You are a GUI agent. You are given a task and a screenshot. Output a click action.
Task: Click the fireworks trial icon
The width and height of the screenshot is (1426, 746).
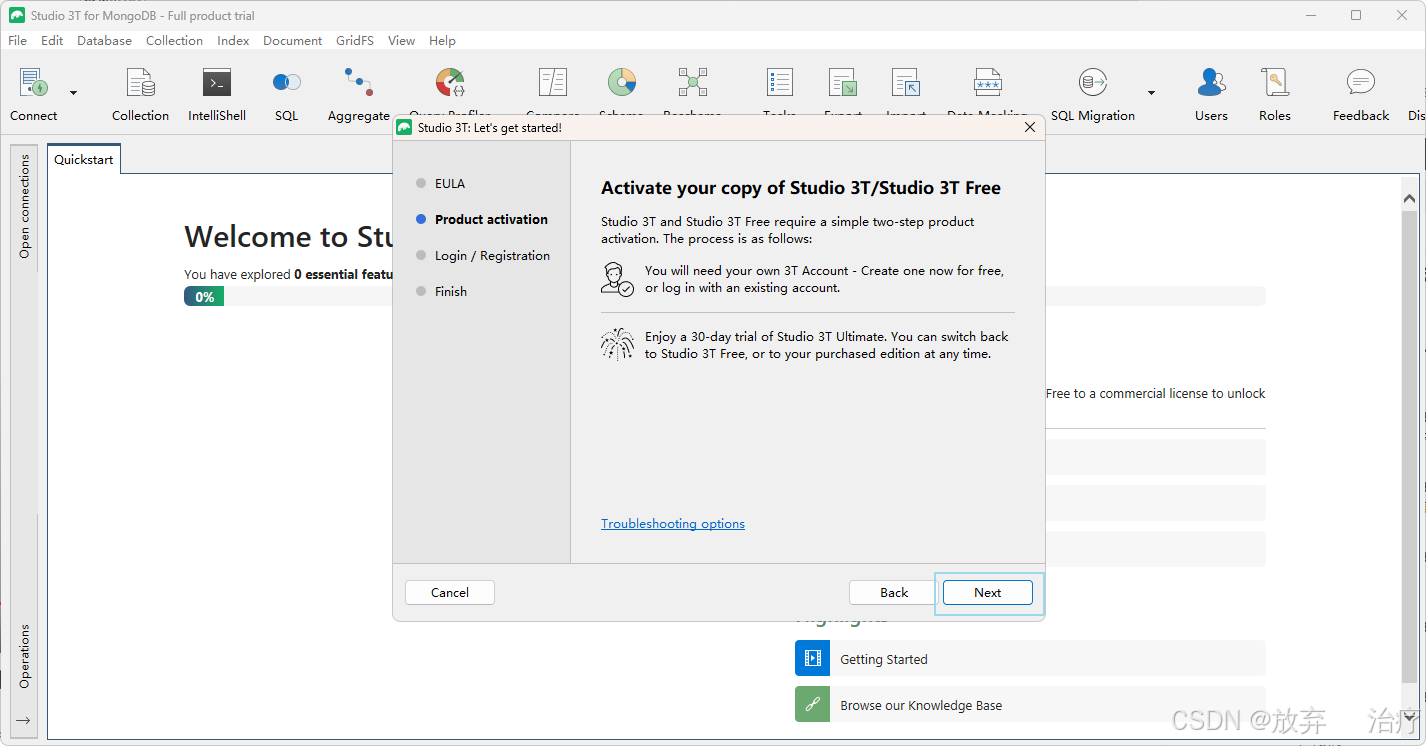(x=617, y=344)
